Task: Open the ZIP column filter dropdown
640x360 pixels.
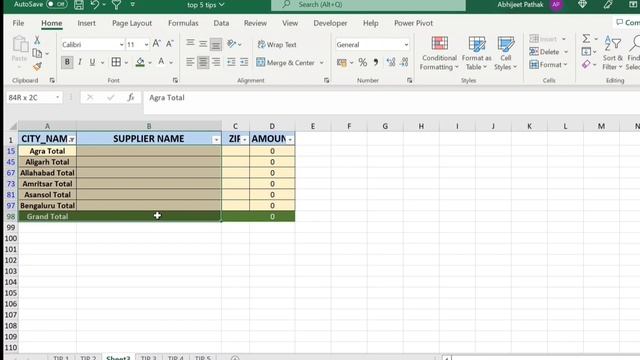Action: pos(244,140)
